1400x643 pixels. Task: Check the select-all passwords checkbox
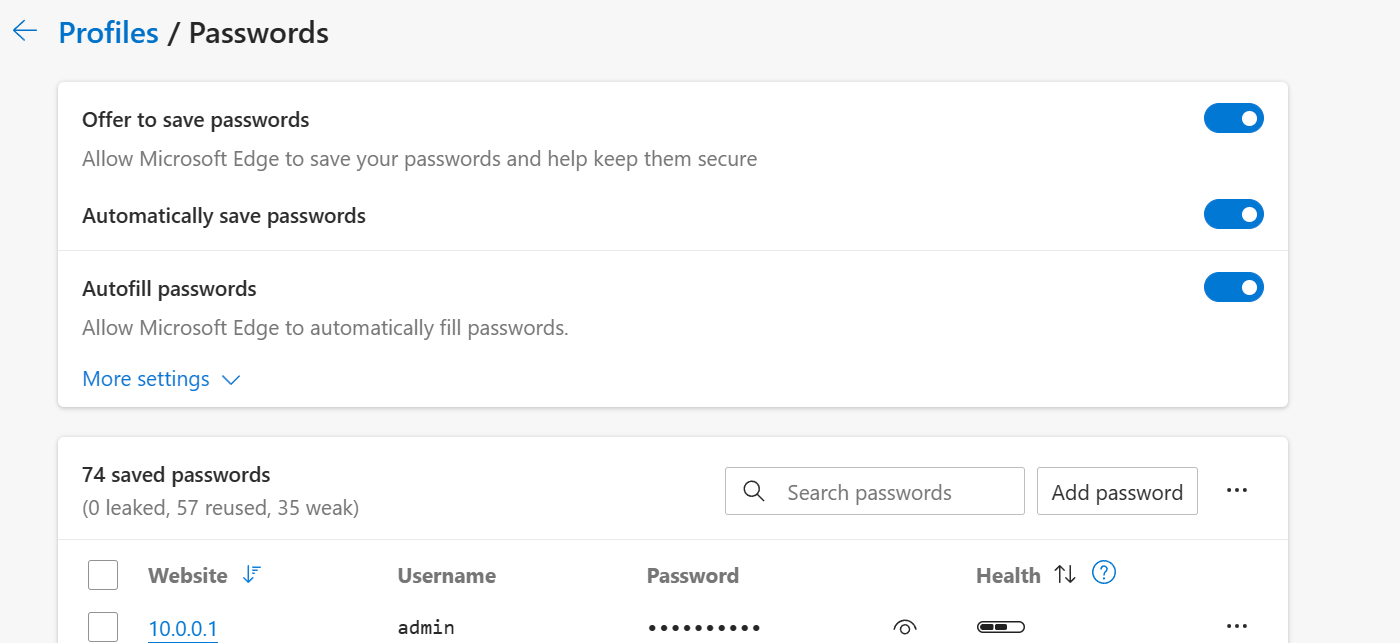click(103, 575)
